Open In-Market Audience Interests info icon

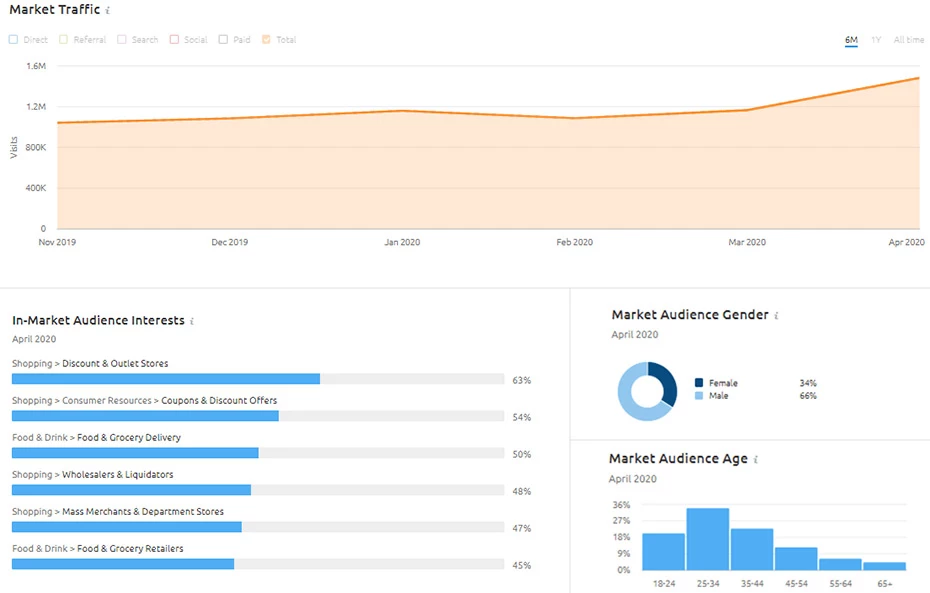192,321
